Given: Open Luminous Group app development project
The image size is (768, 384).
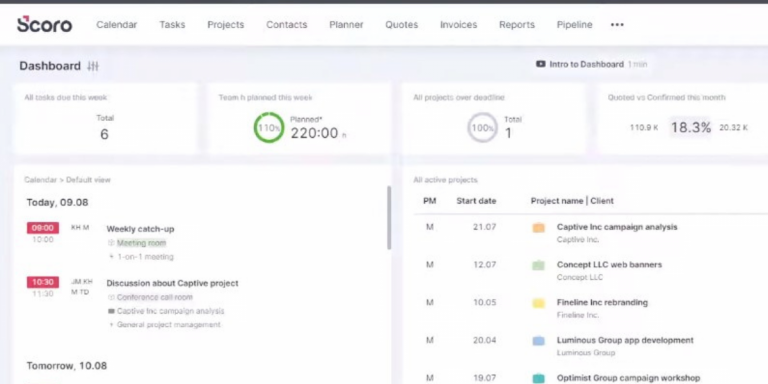Looking at the screenshot, I should (625, 340).
